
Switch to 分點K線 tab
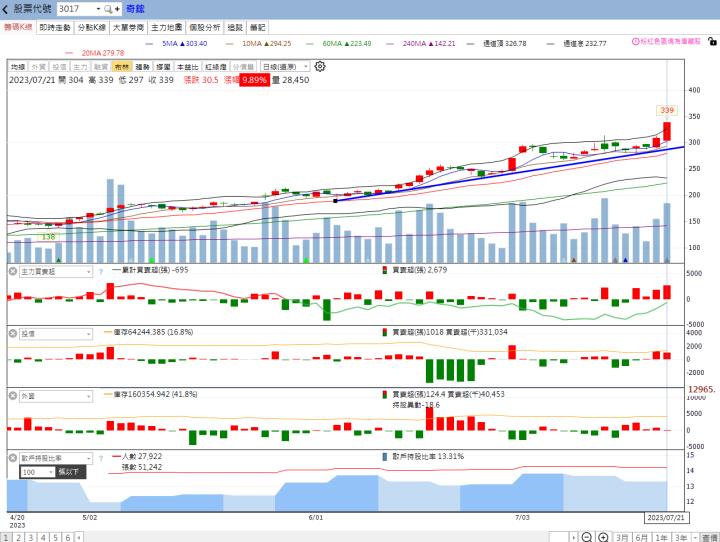pyautogui.click(x=92, y=27)
